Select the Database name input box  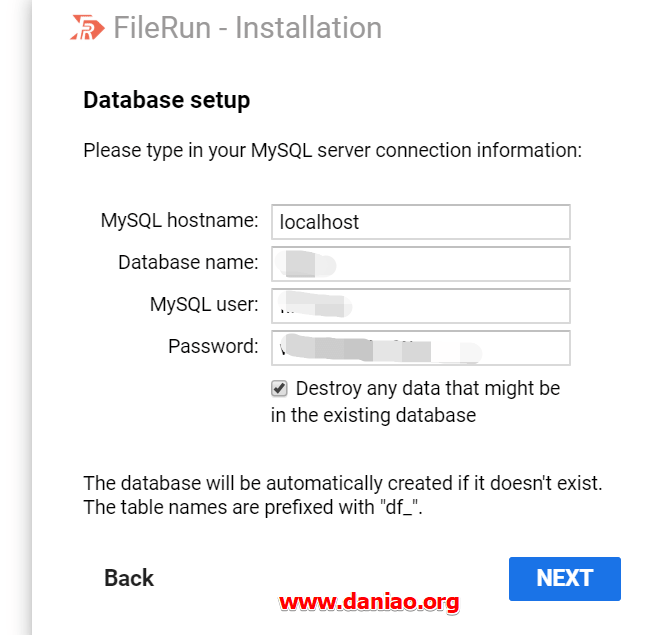(420, 264)
